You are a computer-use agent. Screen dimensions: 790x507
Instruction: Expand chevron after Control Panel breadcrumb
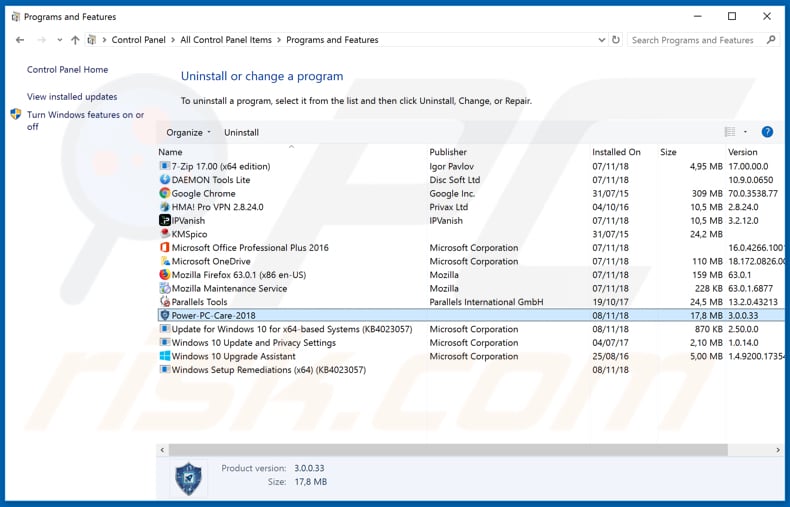coord(173,40)
